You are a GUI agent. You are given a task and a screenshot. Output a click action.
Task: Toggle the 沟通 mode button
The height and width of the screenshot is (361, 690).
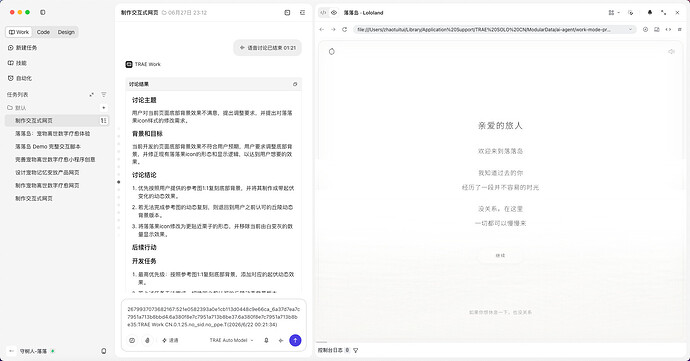[170, 340]
